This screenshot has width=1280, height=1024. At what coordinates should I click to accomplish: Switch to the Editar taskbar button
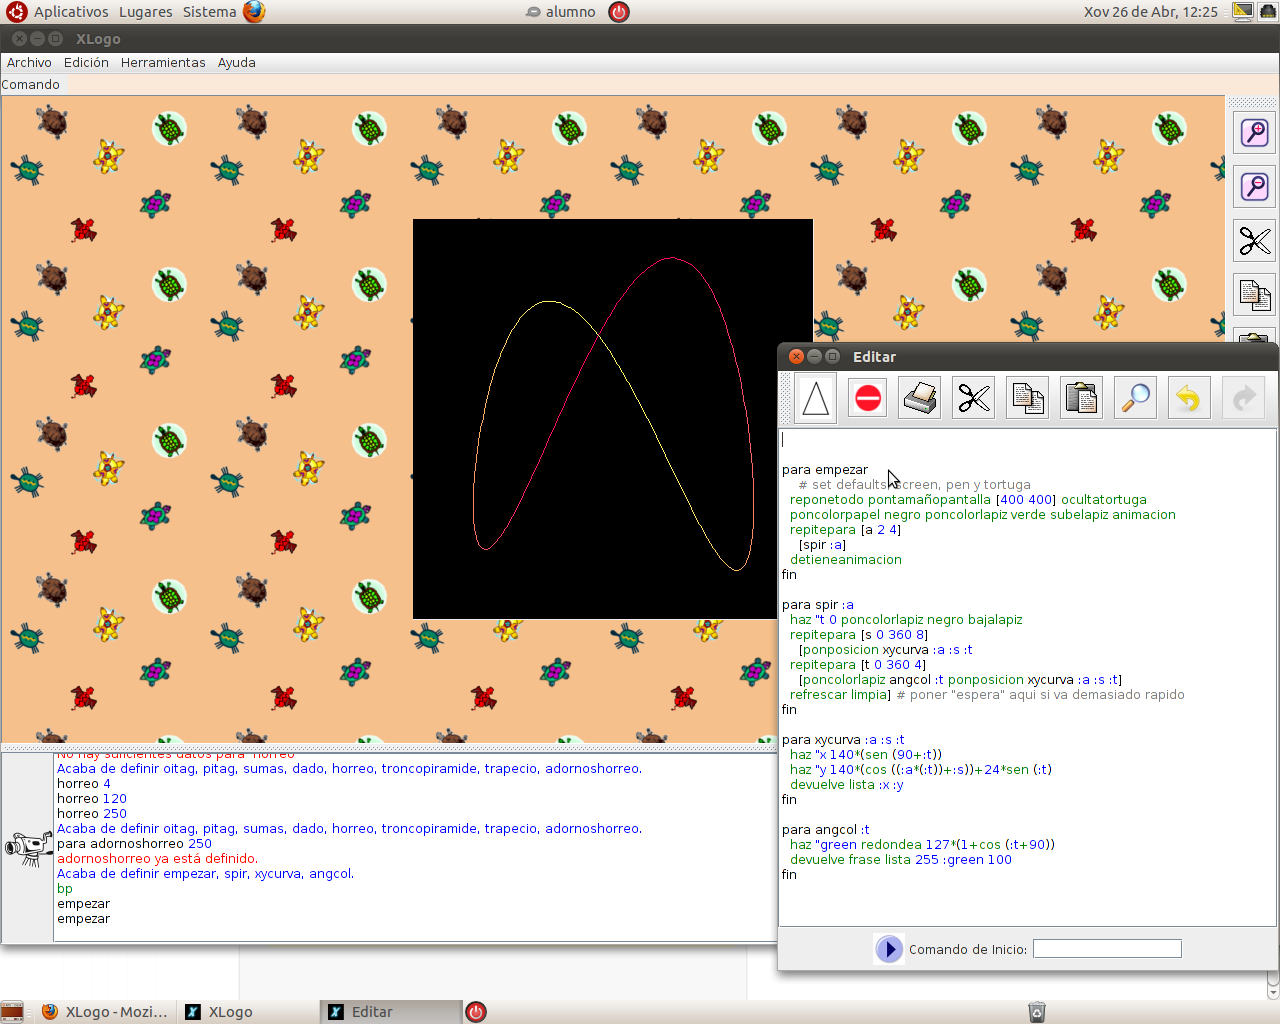tap(392, 1012)
